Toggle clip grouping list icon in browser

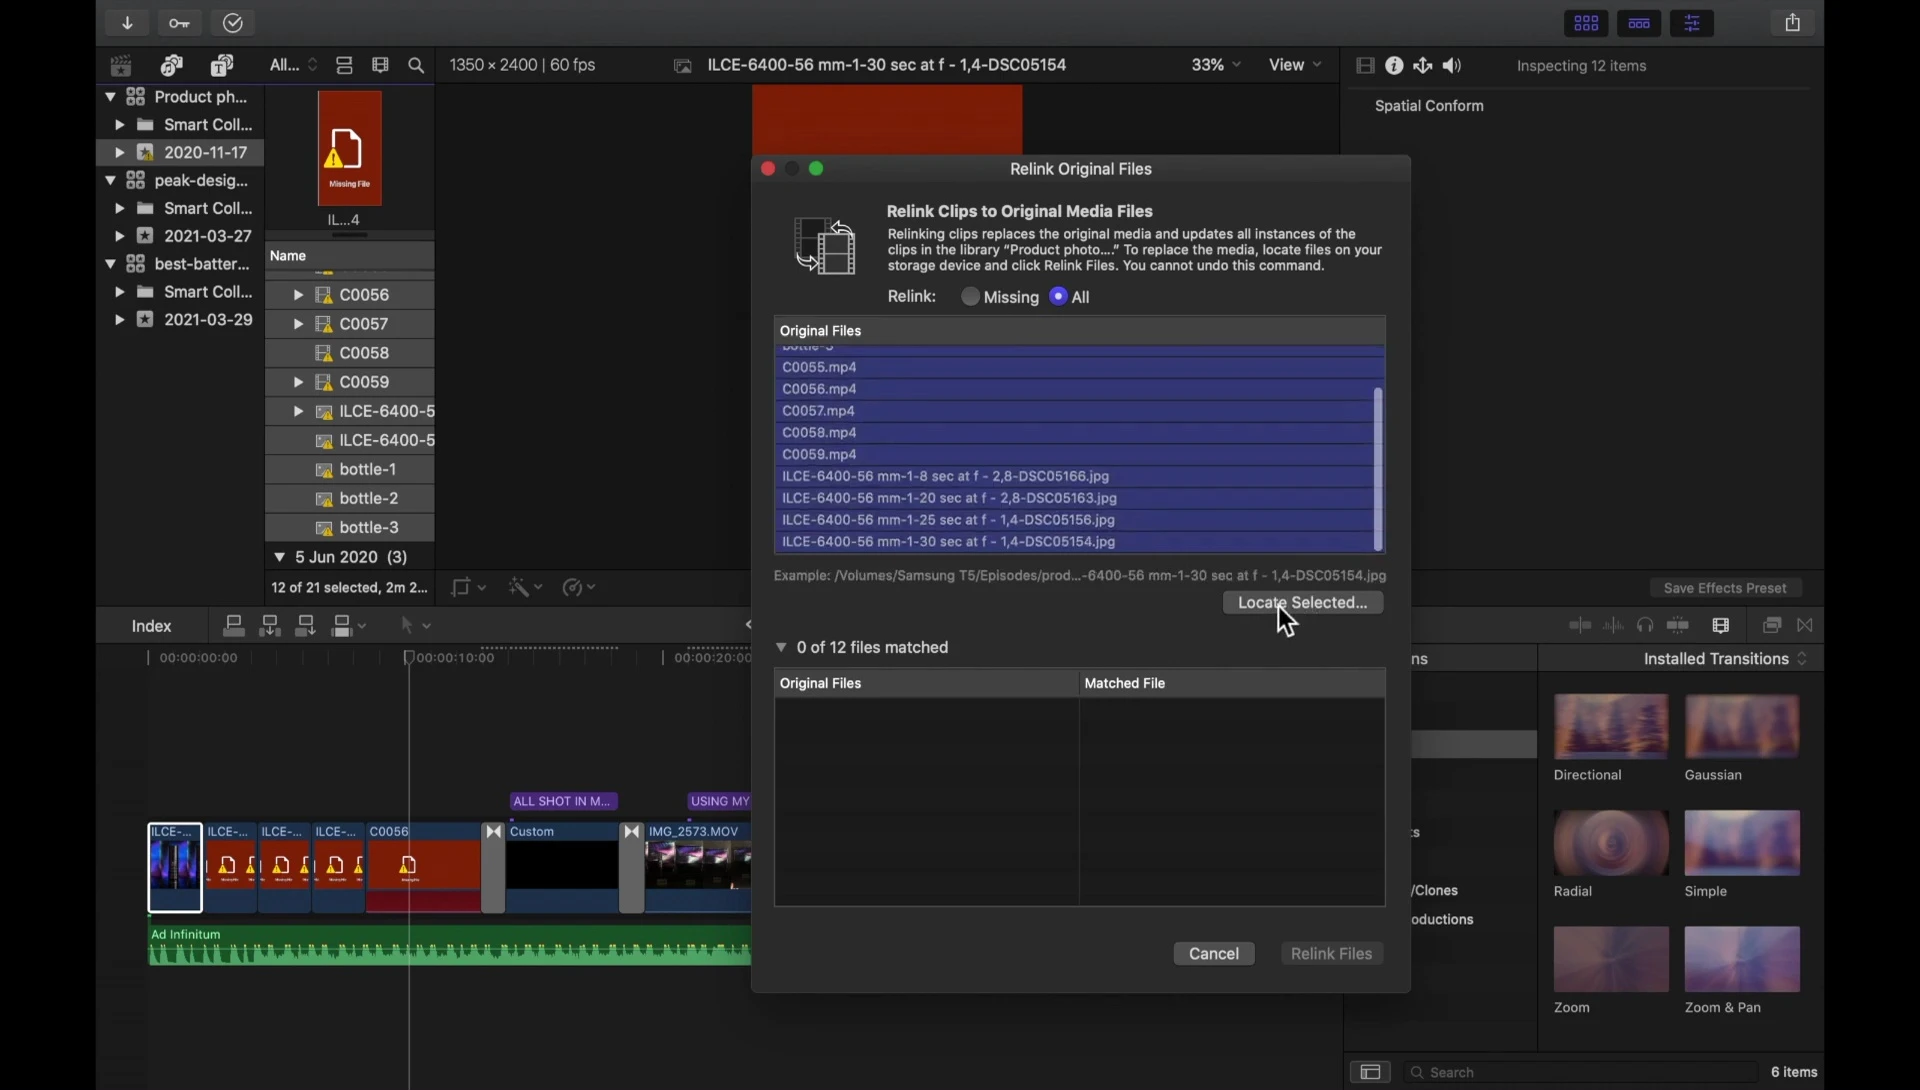(345, 66)
